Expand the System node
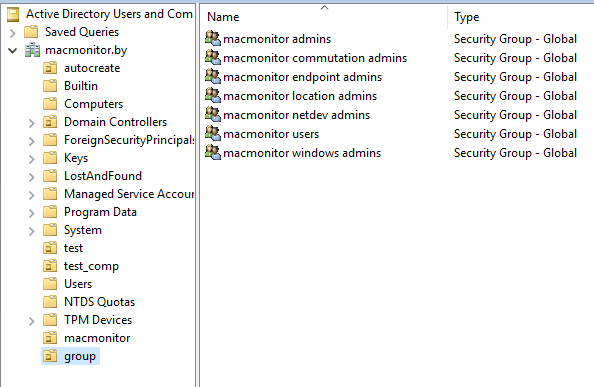 [x=32, y=231]
